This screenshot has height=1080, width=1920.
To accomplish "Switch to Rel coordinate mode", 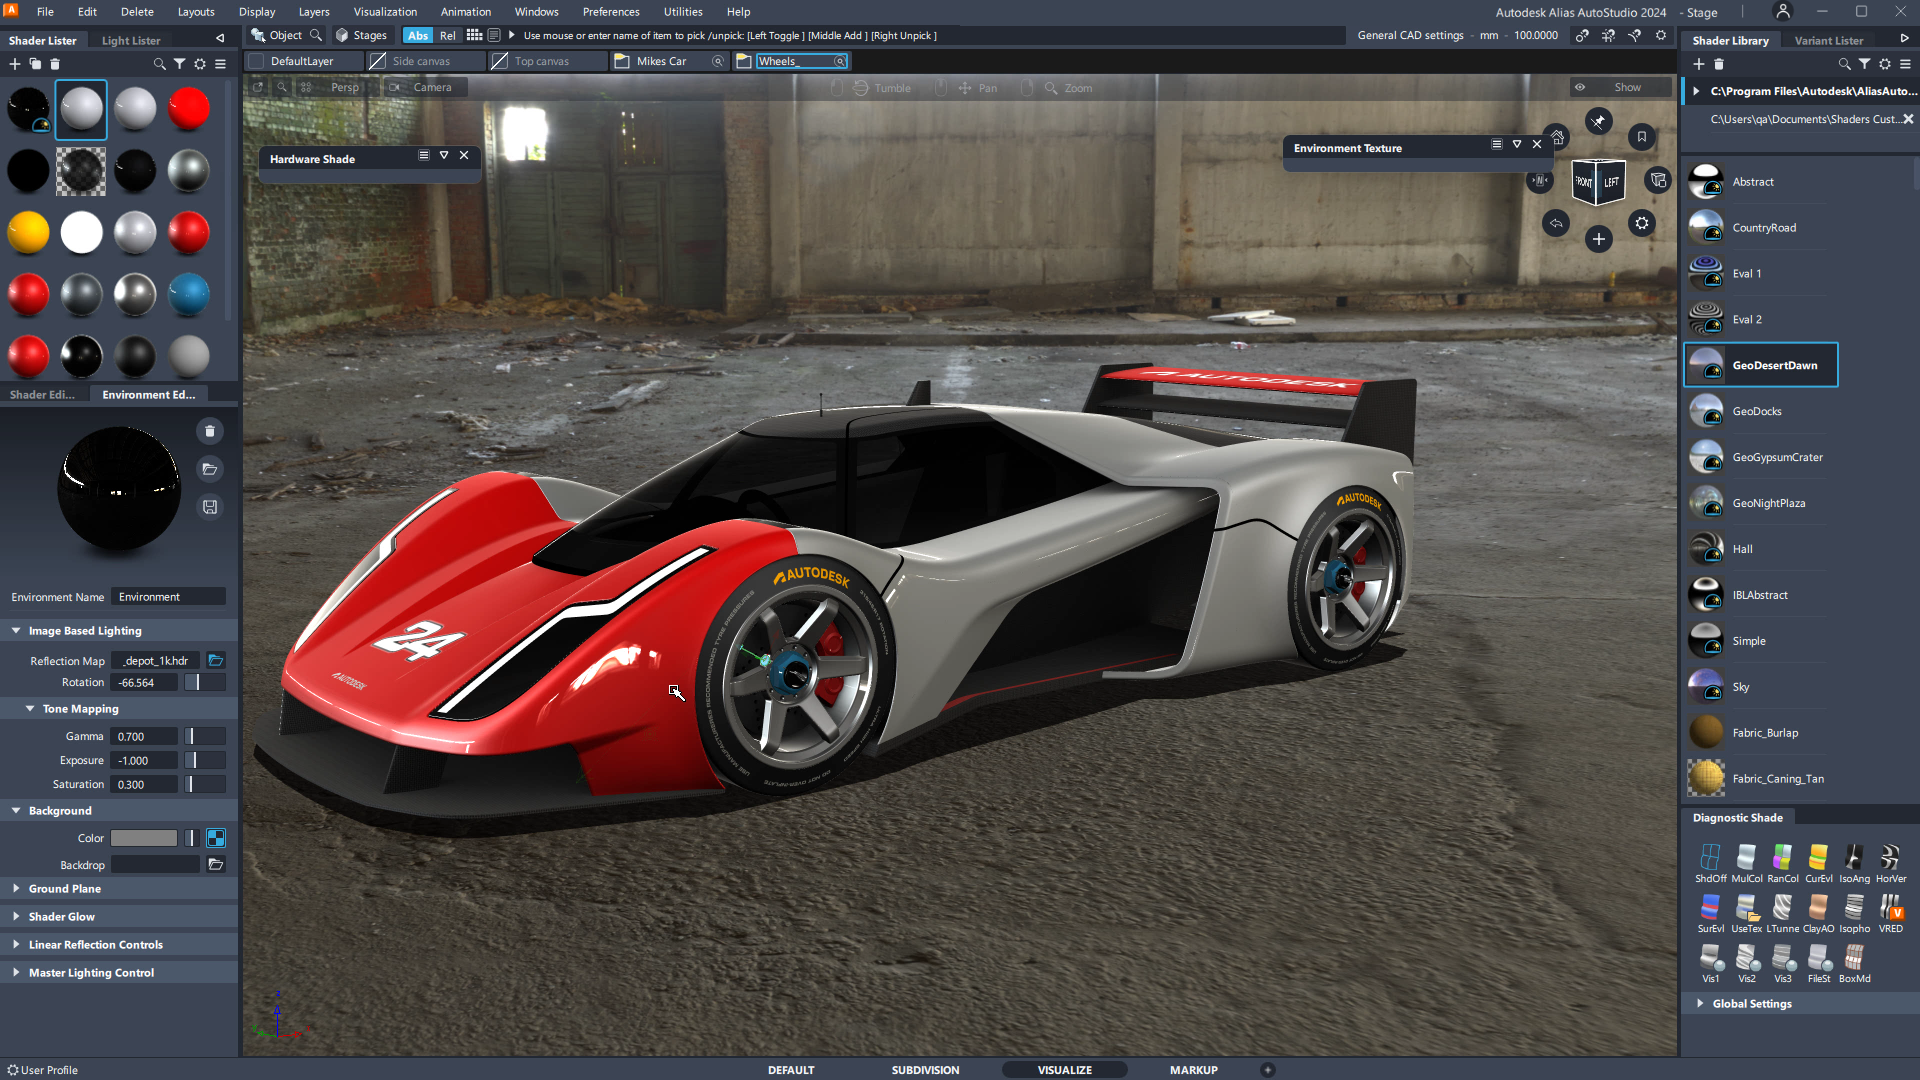I will (447, 36).
